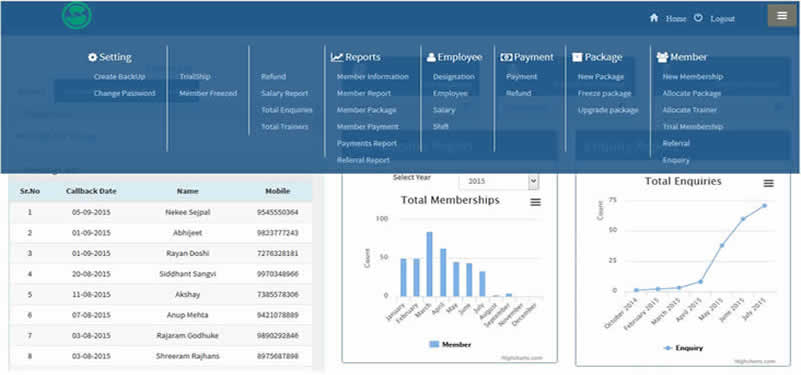
Task: Click the Logout link
Action: tap(722, 19)
